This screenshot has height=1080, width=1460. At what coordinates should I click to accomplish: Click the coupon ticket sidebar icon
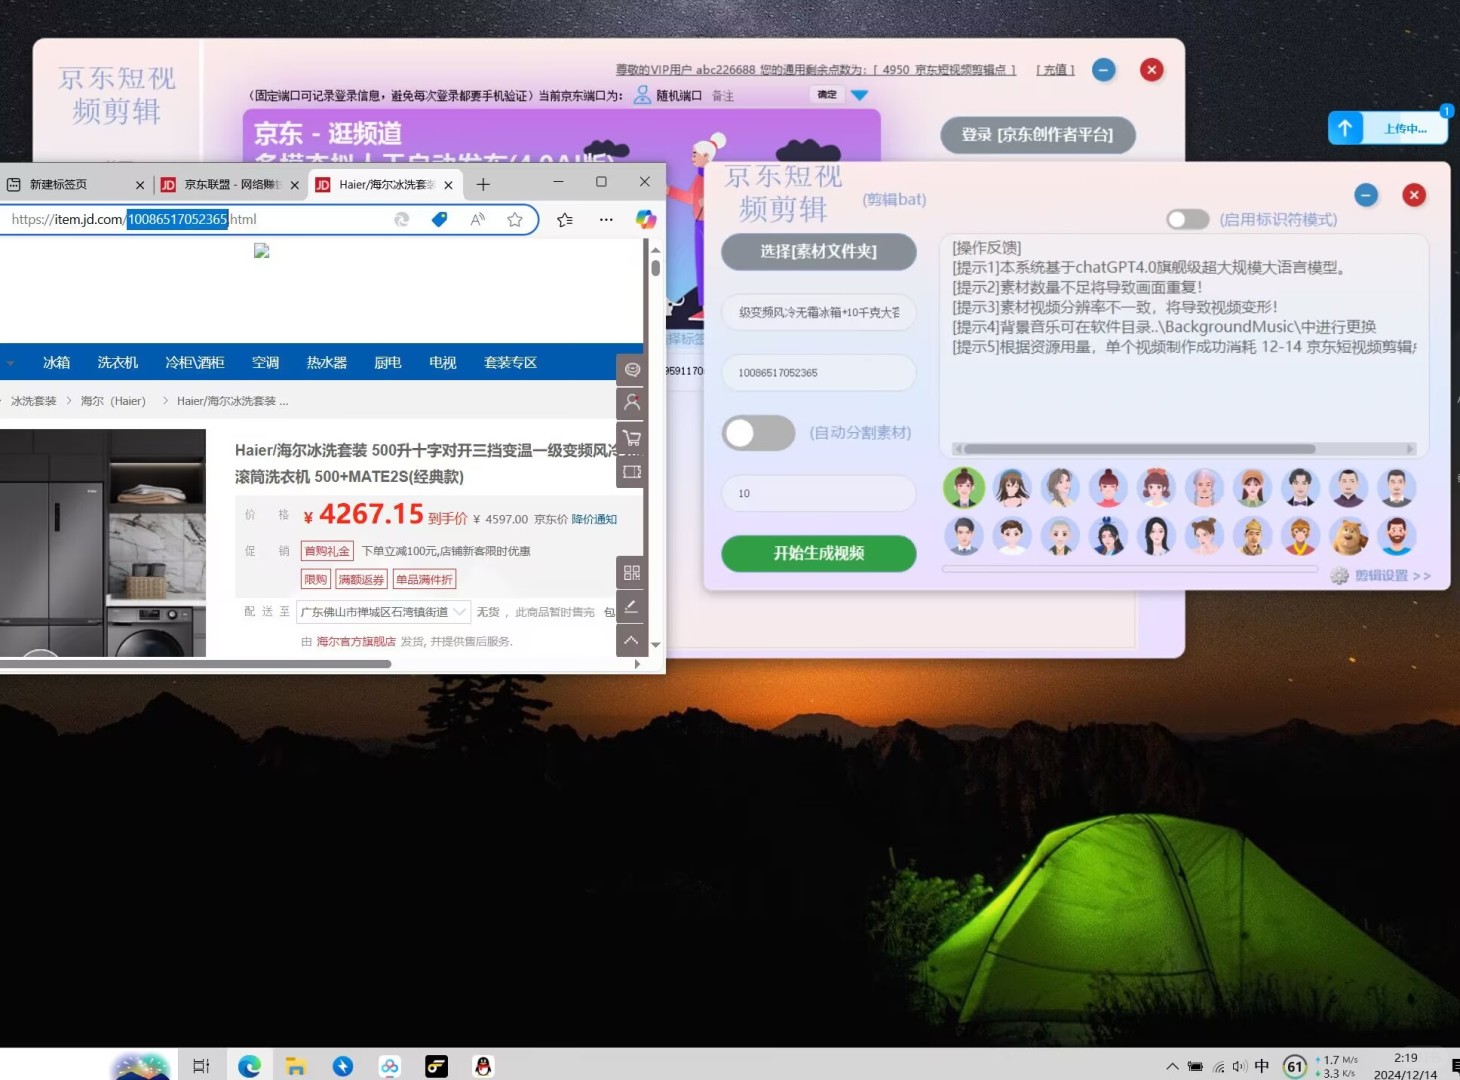click(x=632, y=471)
